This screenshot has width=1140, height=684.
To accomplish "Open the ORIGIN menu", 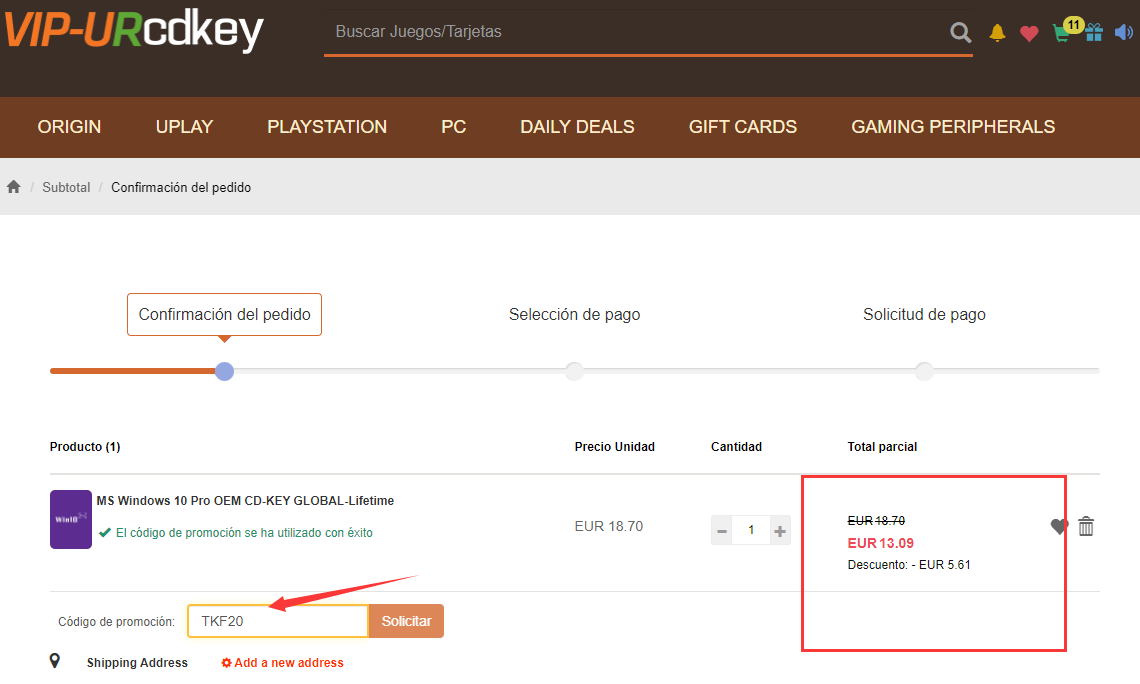I will 69,127.
